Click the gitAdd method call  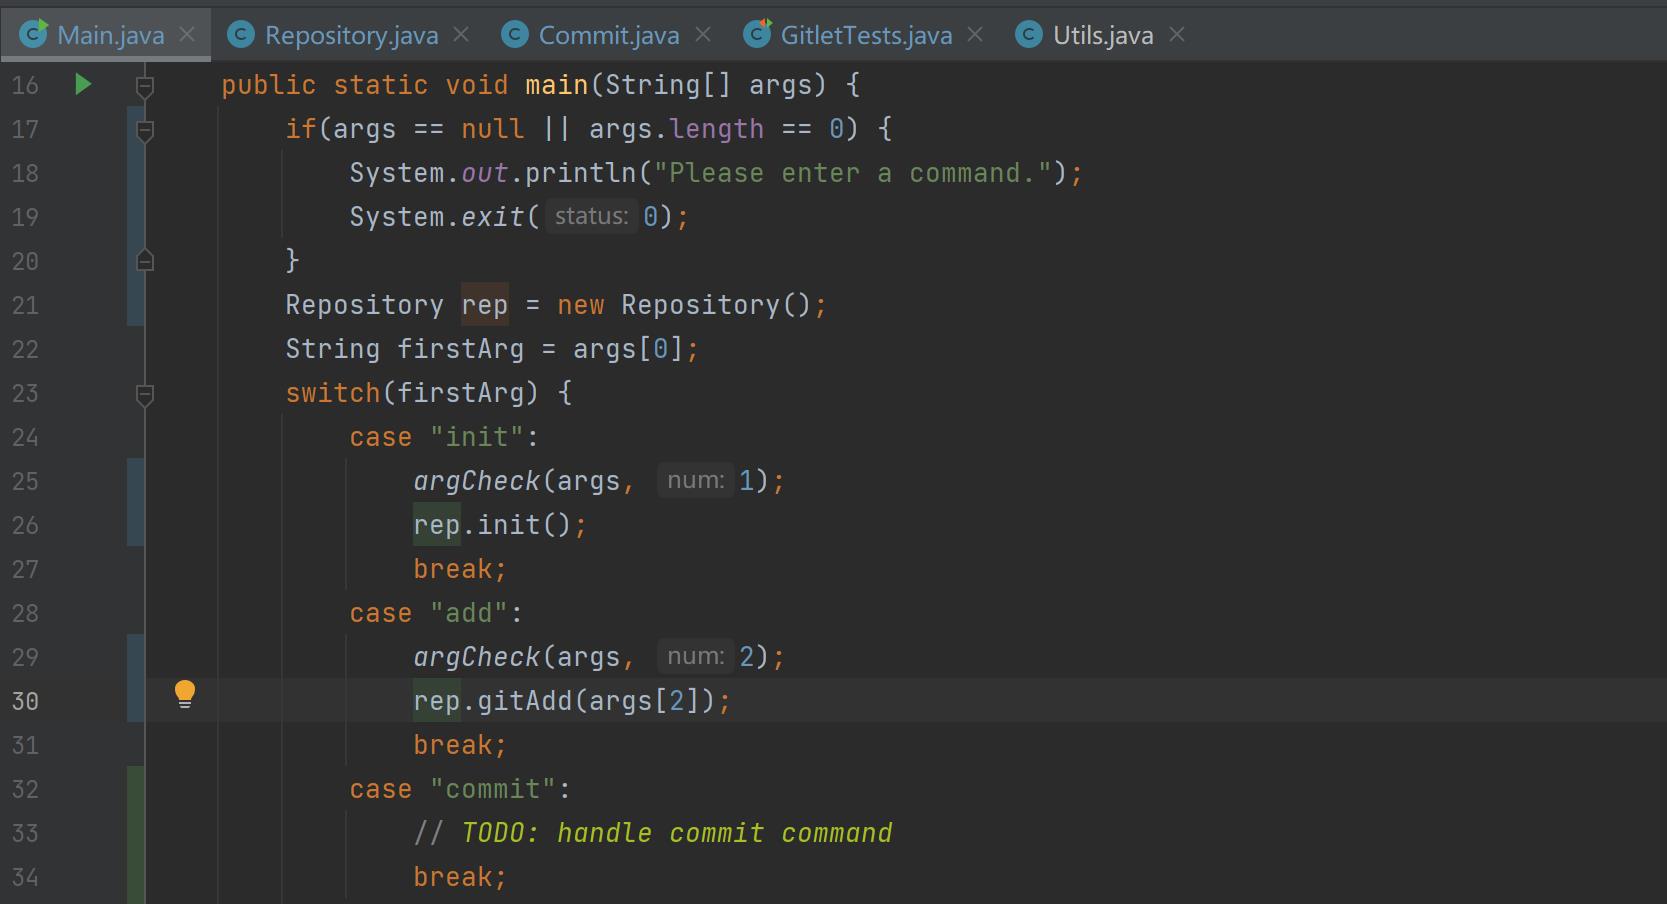524,701
